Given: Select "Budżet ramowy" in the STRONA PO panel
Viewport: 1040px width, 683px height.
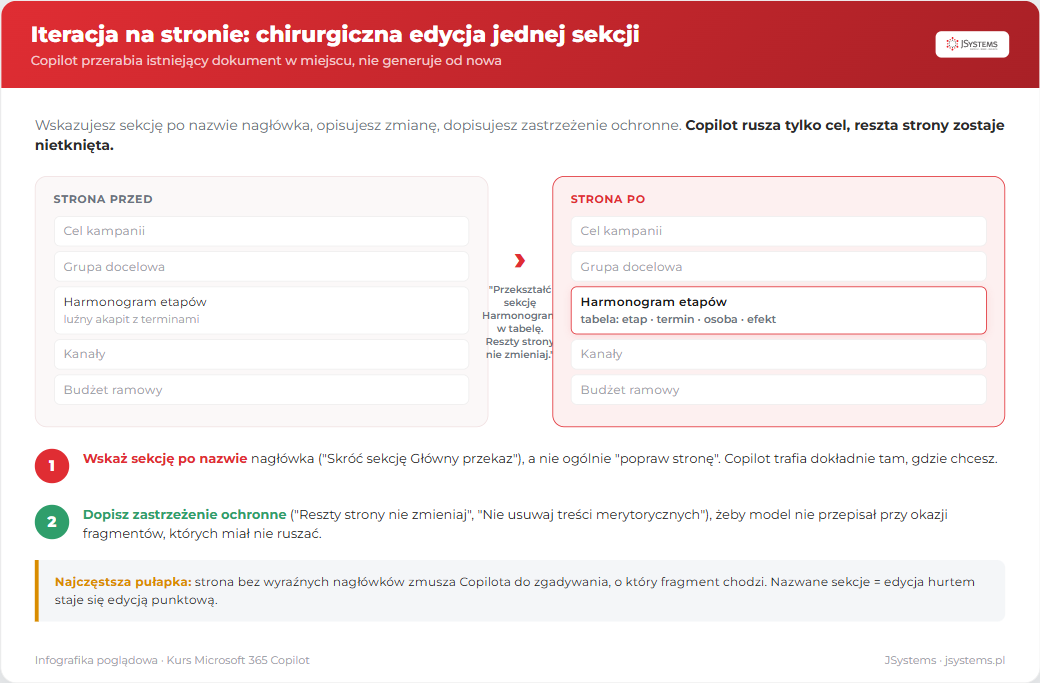Looking at the screenshot, I should (779, 390).
